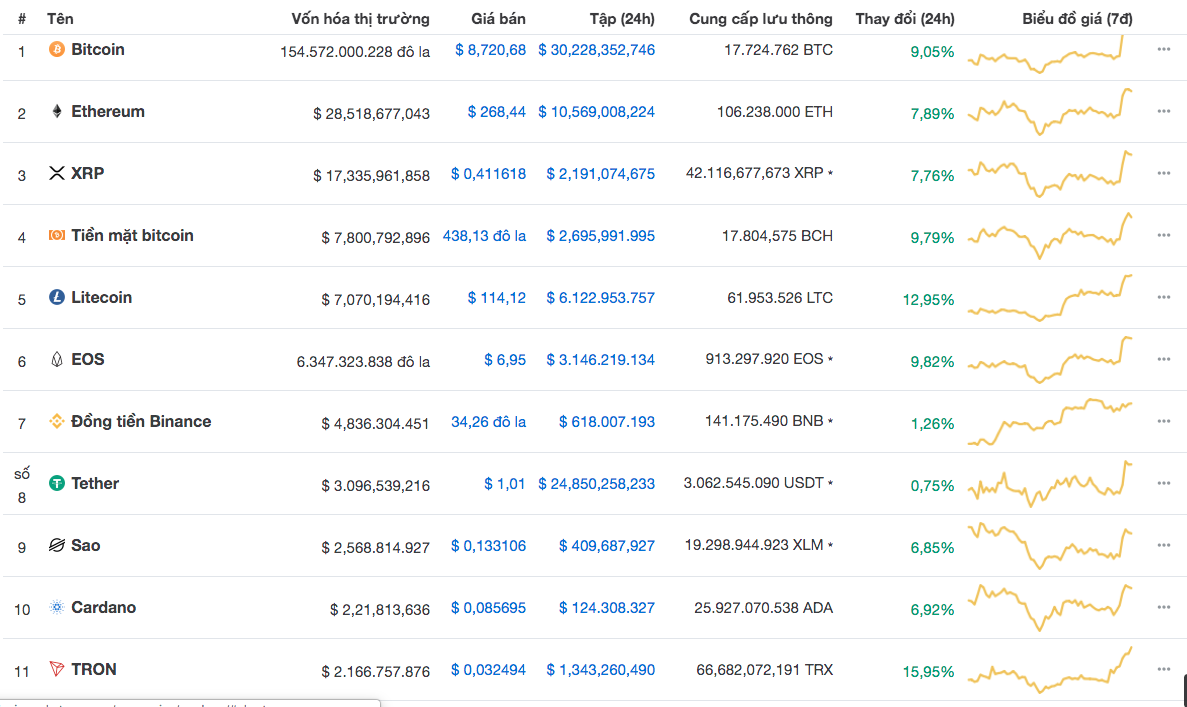
Task: Open the Đồng tiền Binance name link
Action: pos(141,421)
